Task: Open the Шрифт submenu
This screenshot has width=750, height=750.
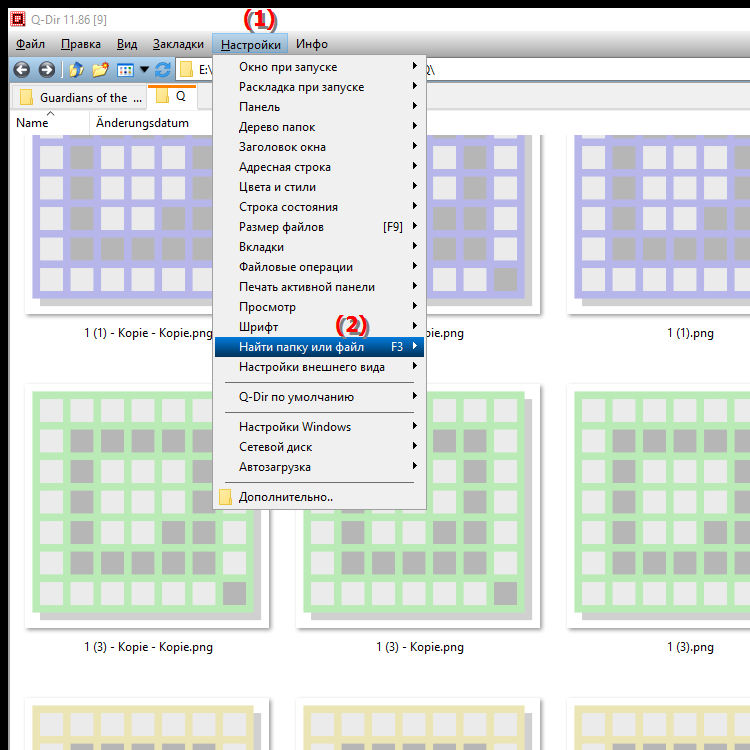Action: (319, 327)
